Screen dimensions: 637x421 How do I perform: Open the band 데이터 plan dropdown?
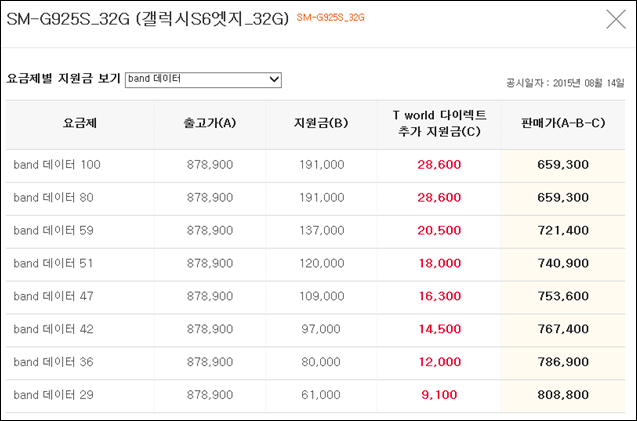click(x=203, y=80)
